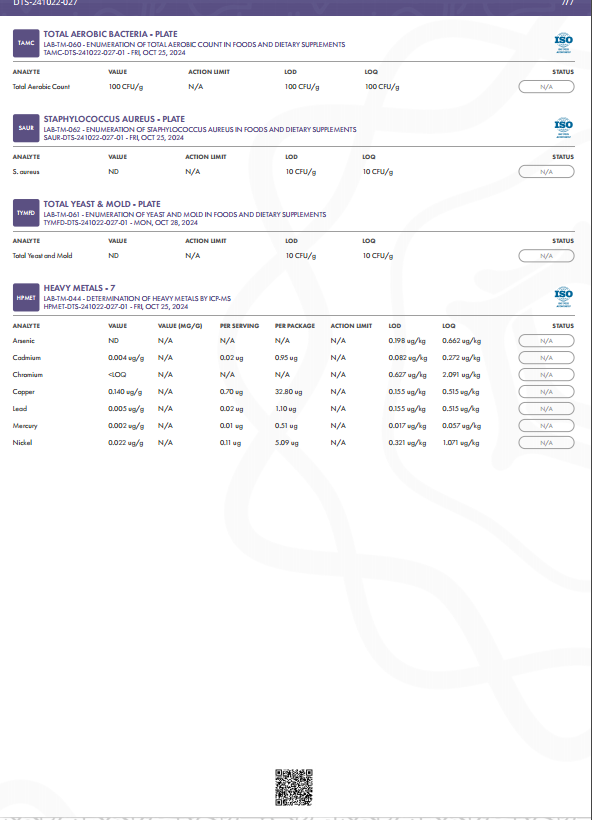Click the ISO logo beside Heavy Metals
Screen dimensions: 592x820
click(x=563, y=297)
